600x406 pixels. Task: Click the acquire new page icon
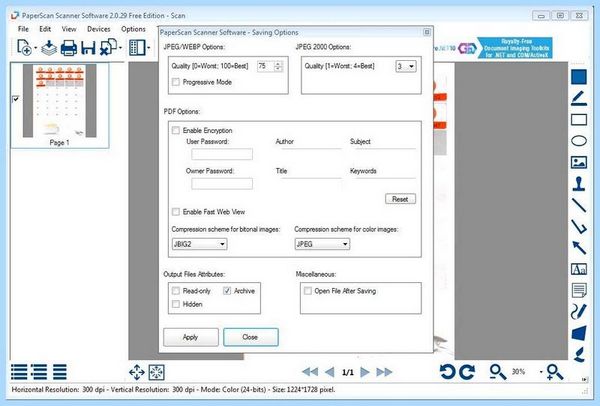click(24, 48)
